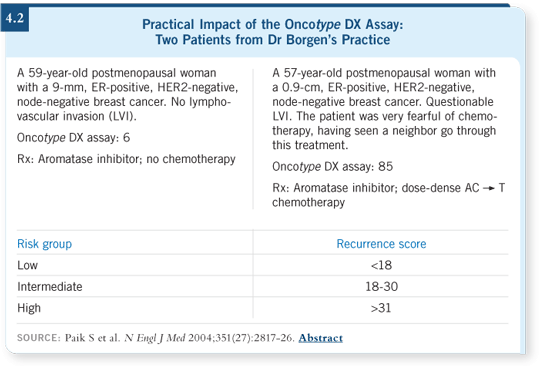The height and width of the screenshot is (366, 540).
Task: Click the 59-year-old patient description paragraph
Action: point(127,94)
